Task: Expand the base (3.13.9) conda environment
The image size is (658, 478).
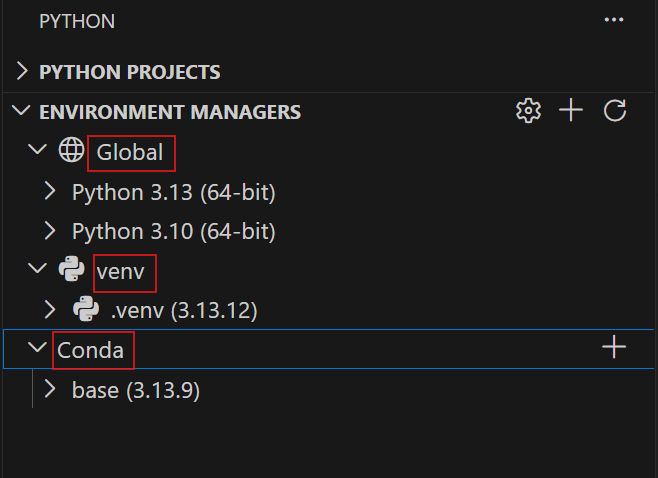Action: tap(50, 390)
